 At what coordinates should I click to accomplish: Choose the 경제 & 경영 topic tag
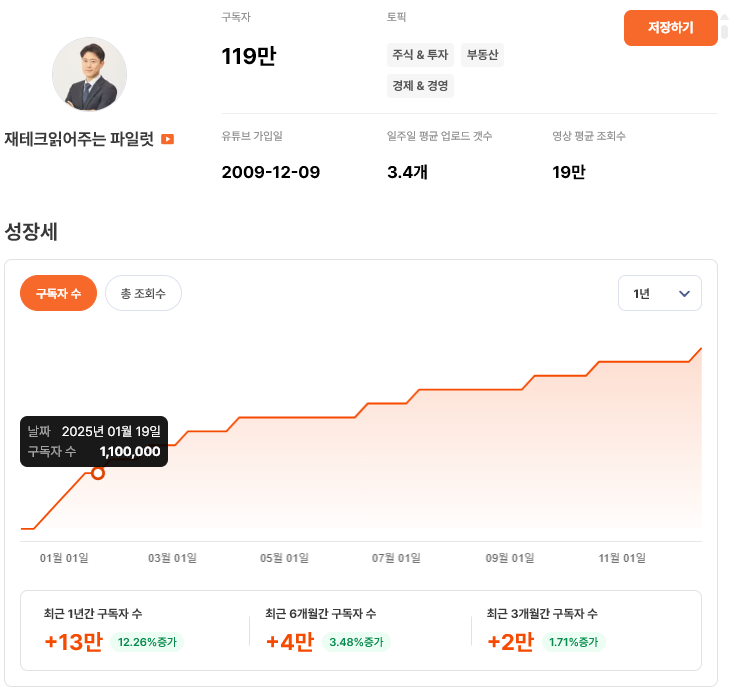pos(420,86)
